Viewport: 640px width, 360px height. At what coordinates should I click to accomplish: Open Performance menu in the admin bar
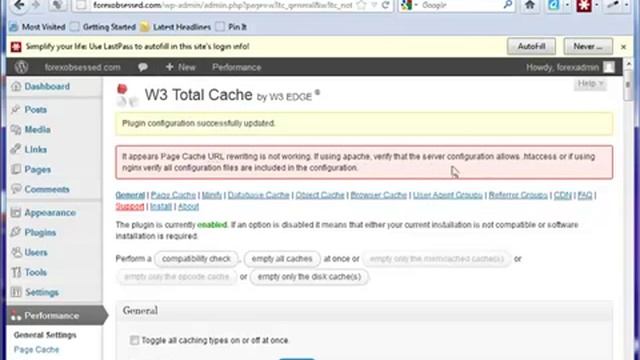click(236, 67)
